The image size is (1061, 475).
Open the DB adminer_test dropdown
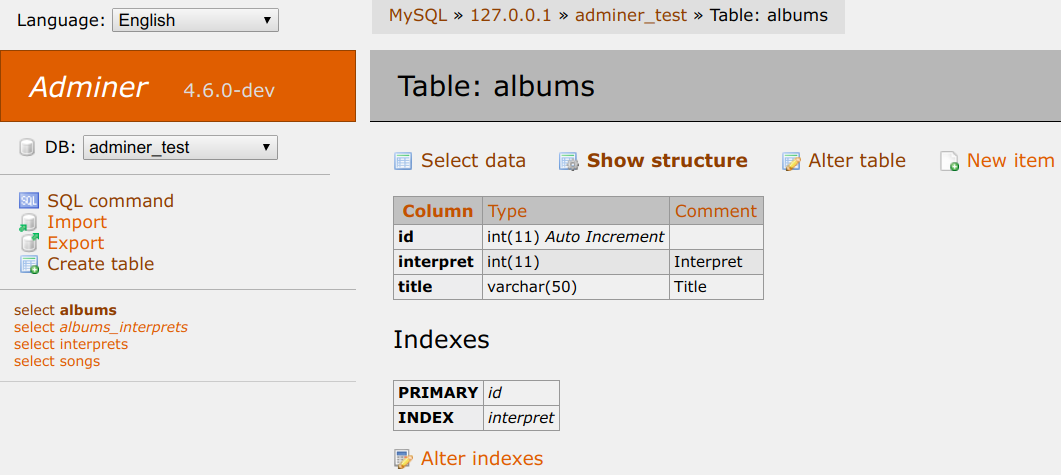click(180, 148)
